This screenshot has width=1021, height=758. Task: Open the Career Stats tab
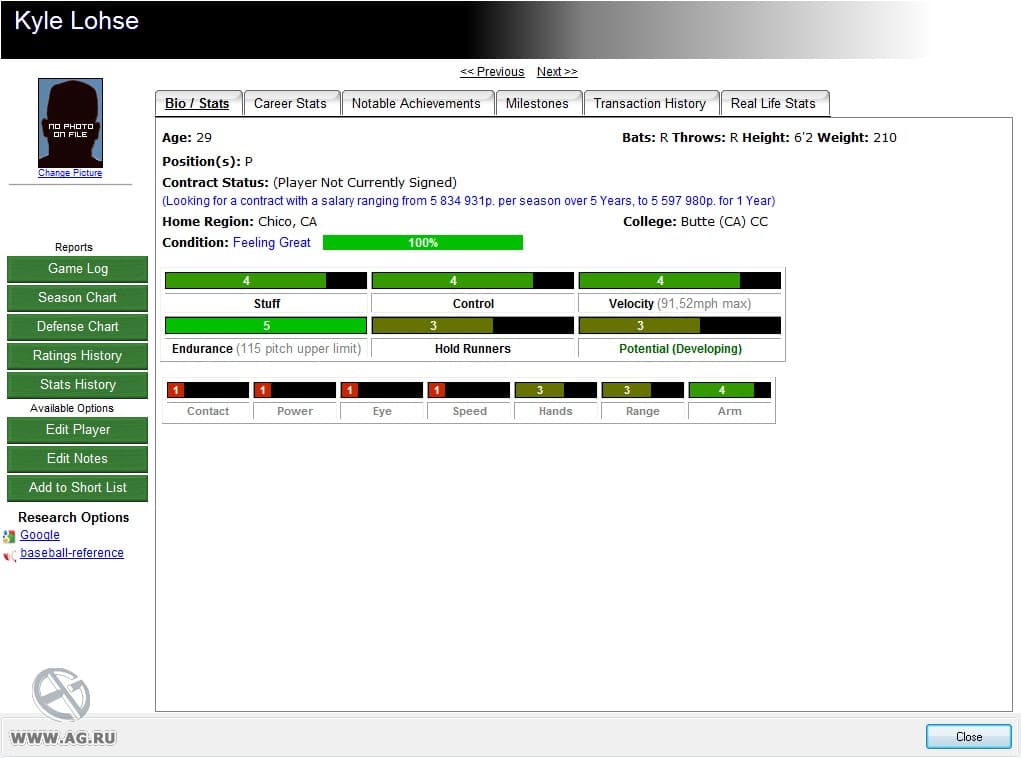tap(290, 104)
